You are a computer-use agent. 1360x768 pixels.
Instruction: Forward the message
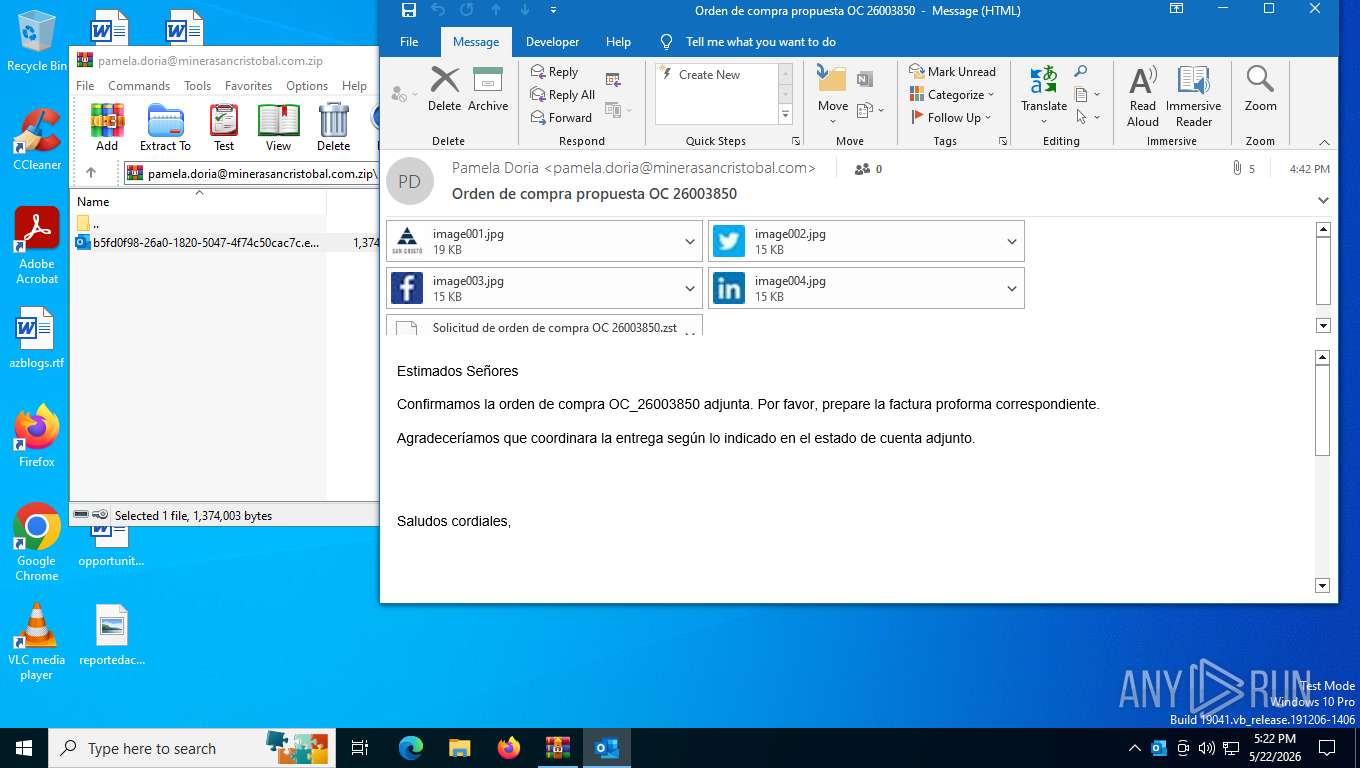click(561, 118)
